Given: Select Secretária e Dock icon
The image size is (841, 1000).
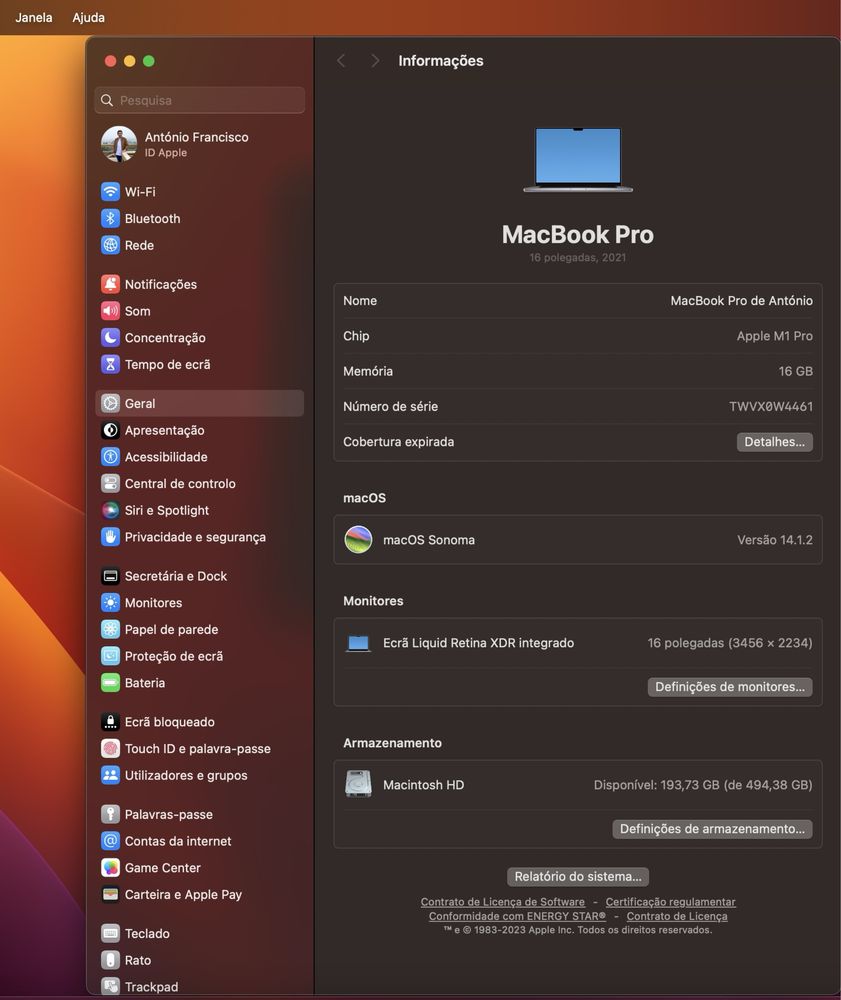Looking at the screenshot, I should 110,576.
